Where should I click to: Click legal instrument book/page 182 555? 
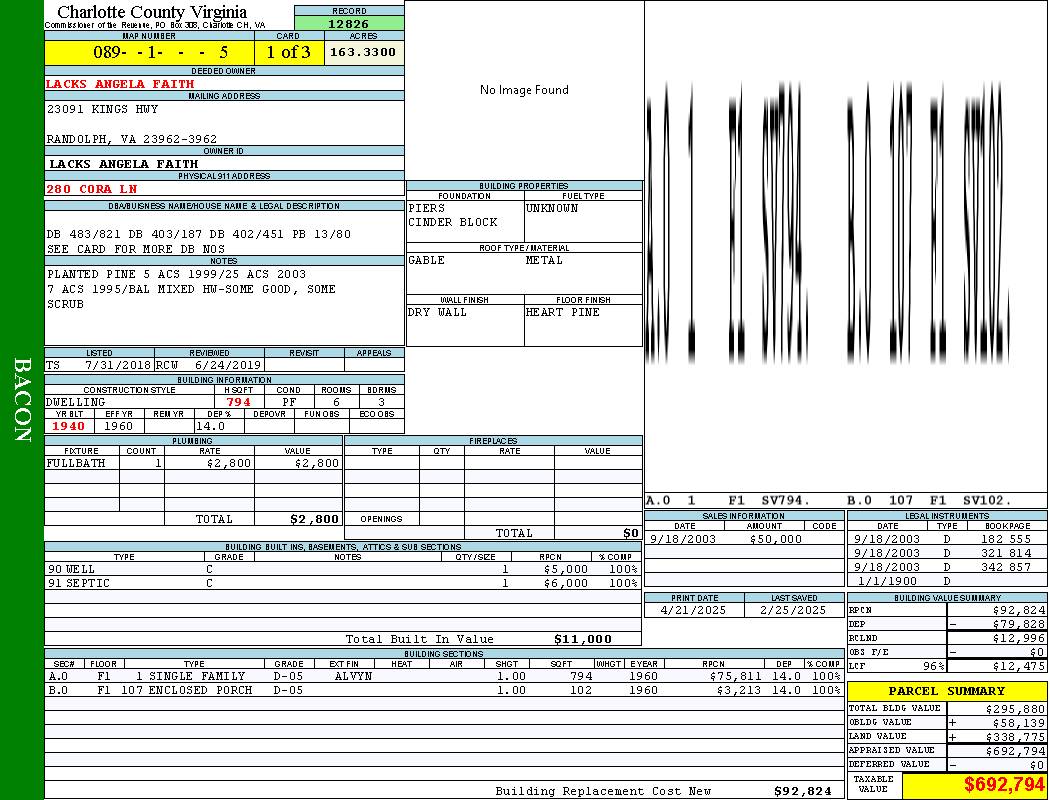click(1005, 539)
